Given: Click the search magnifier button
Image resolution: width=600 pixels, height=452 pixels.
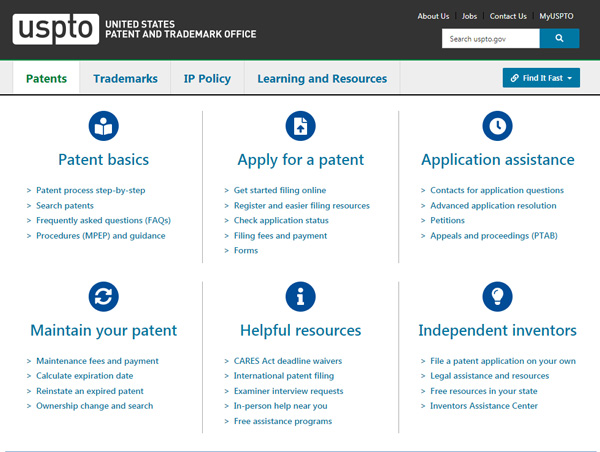Looking at the screenshot, I should [559, 38].
